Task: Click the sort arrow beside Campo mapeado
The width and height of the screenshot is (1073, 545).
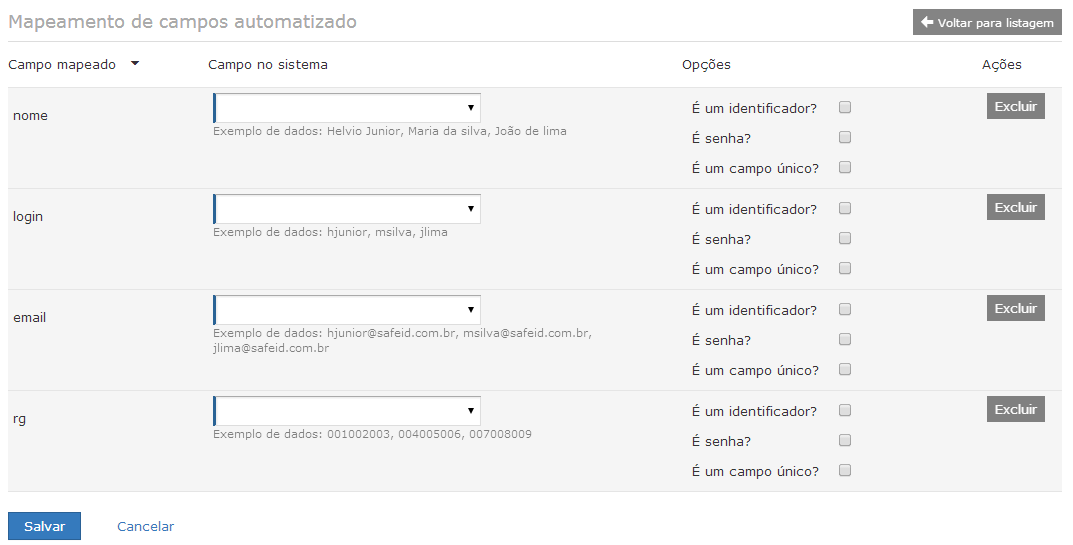Action: [x=135, y=63]
